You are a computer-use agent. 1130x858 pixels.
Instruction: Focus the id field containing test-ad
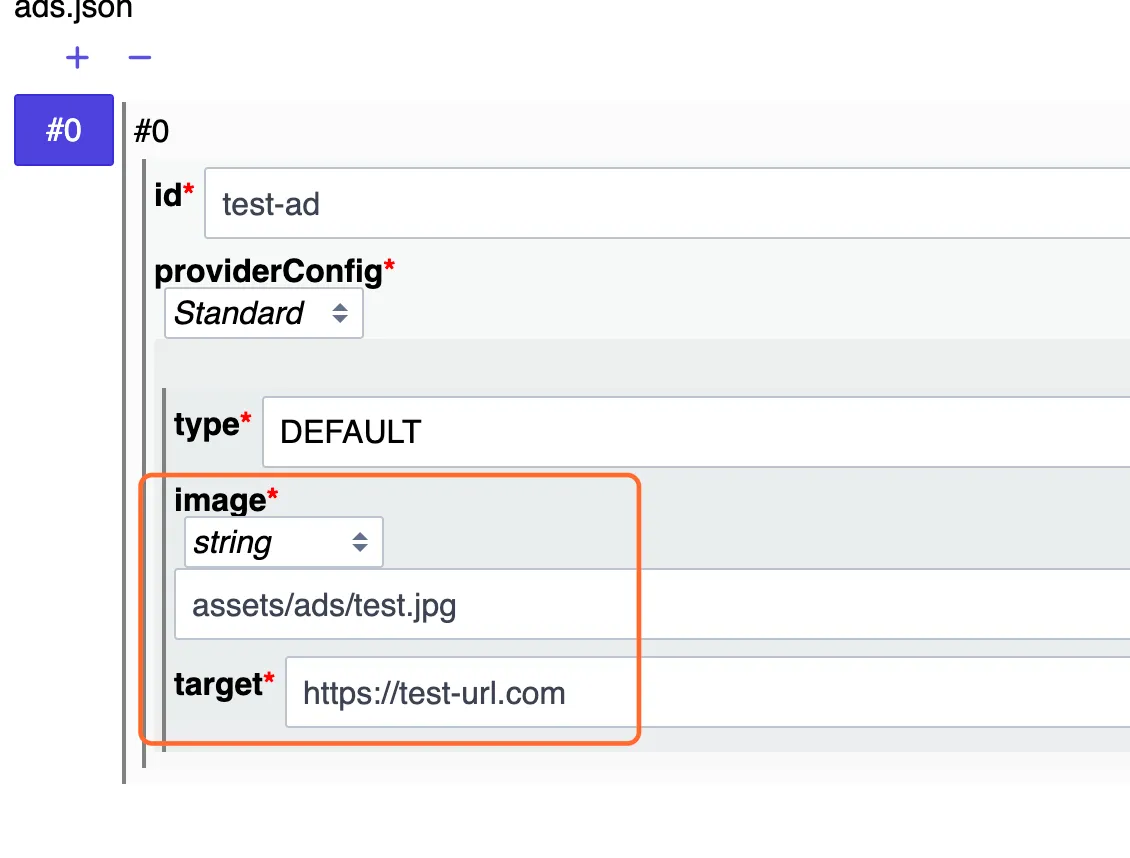click(x=667, y=203)
